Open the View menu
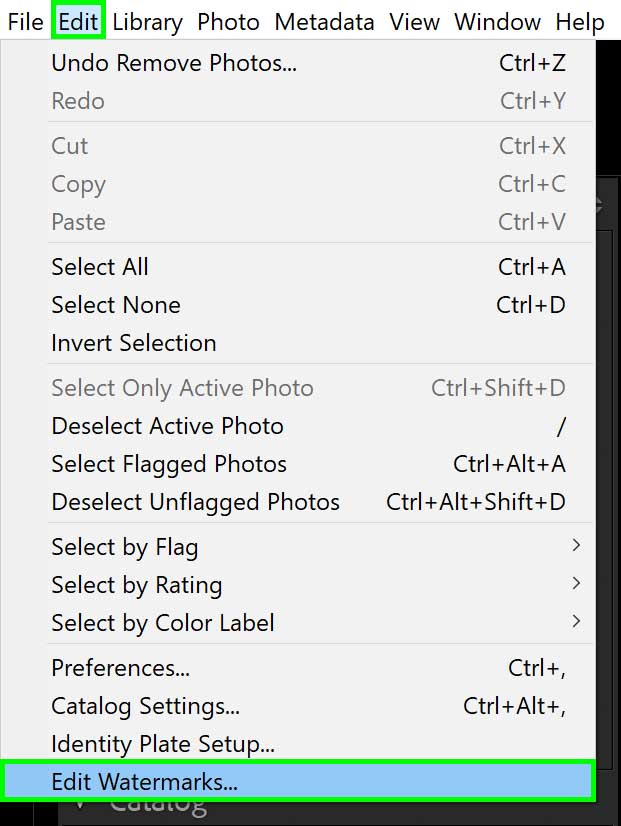Screen dimensions: 621x826 tap(414, 22)
